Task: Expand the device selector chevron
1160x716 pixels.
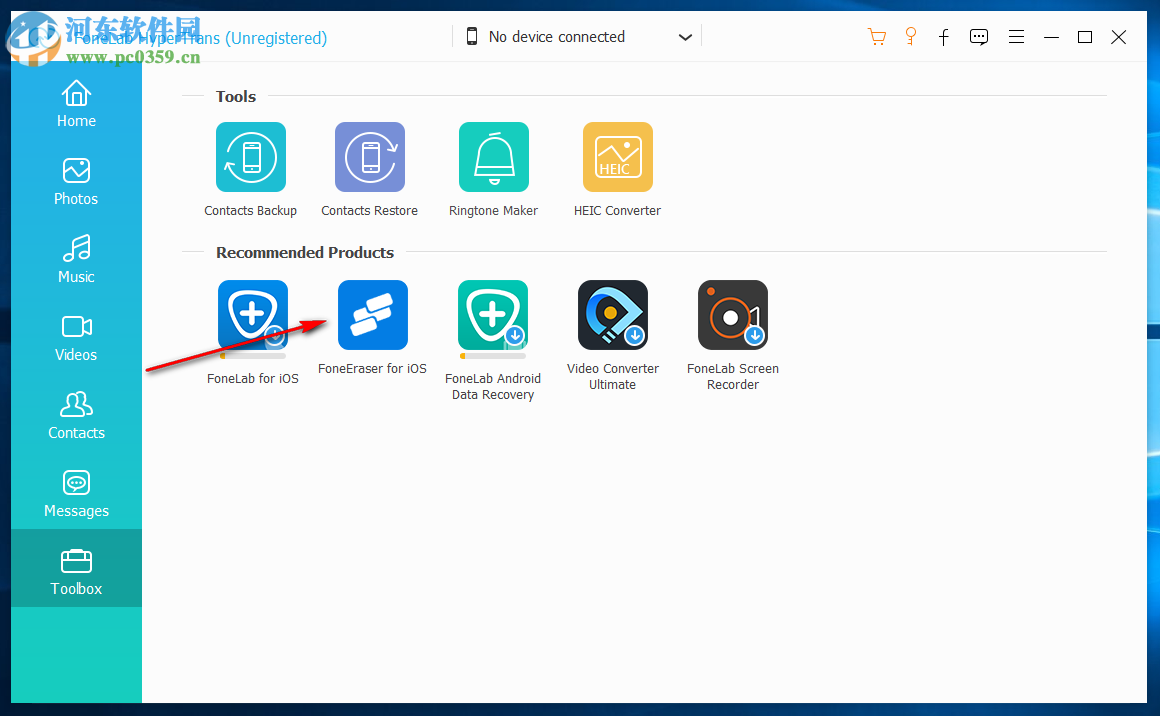Action: click(685, 36)
